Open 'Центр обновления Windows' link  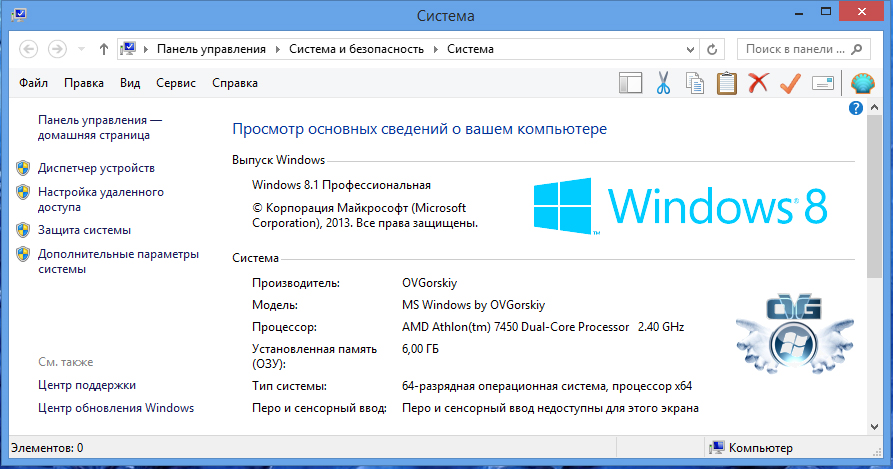click(116, 408)
